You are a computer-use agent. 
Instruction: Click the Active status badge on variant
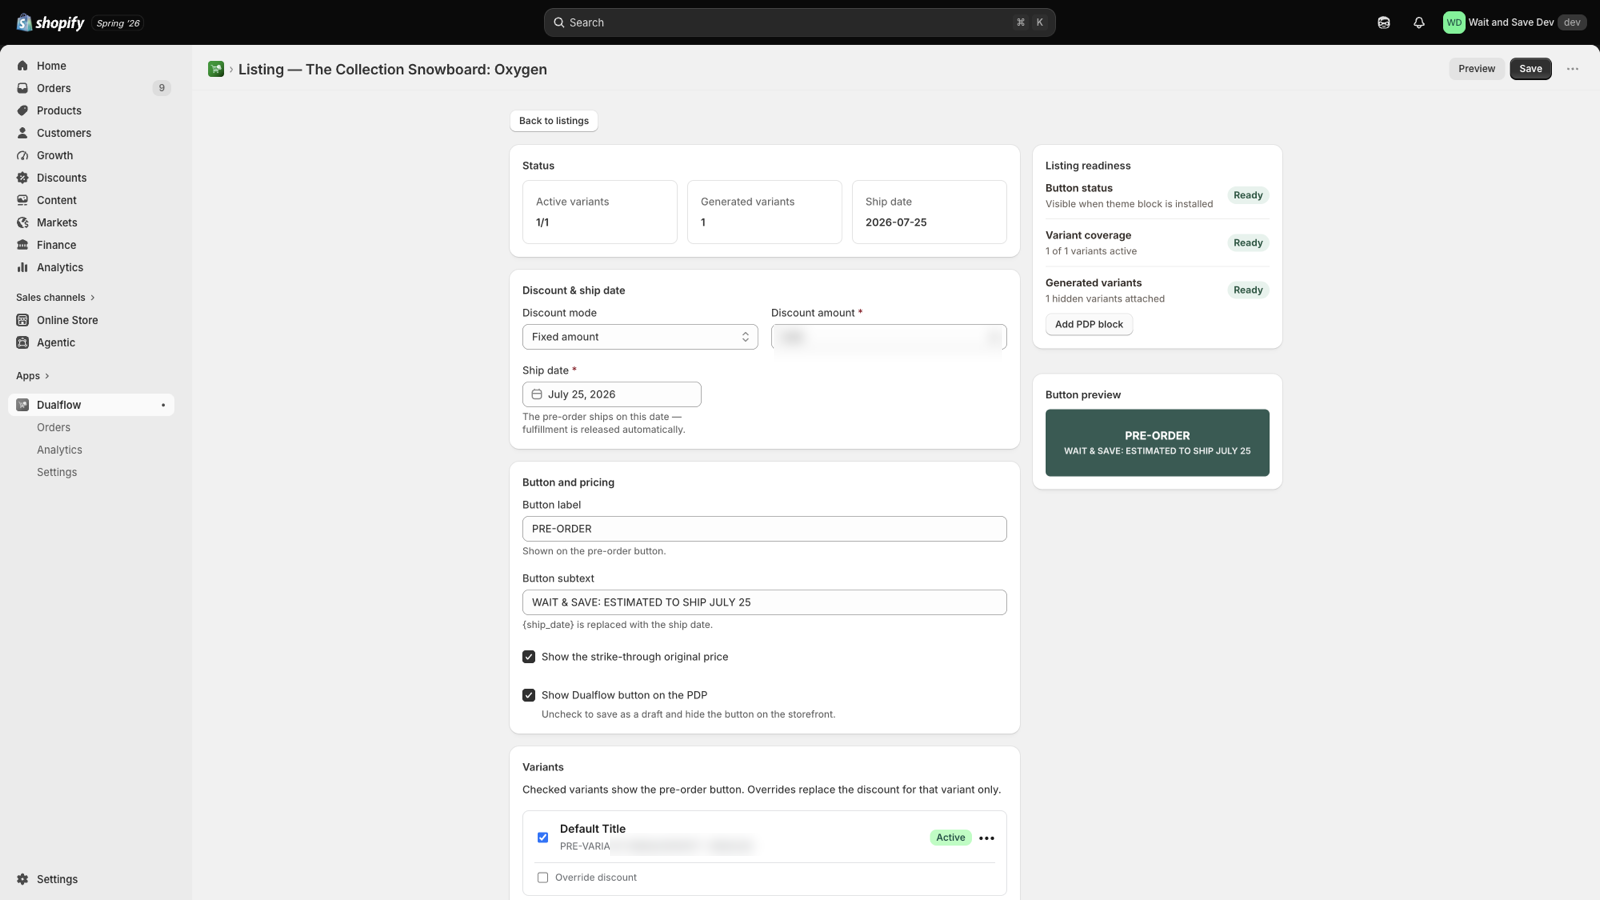click(951, 838)
